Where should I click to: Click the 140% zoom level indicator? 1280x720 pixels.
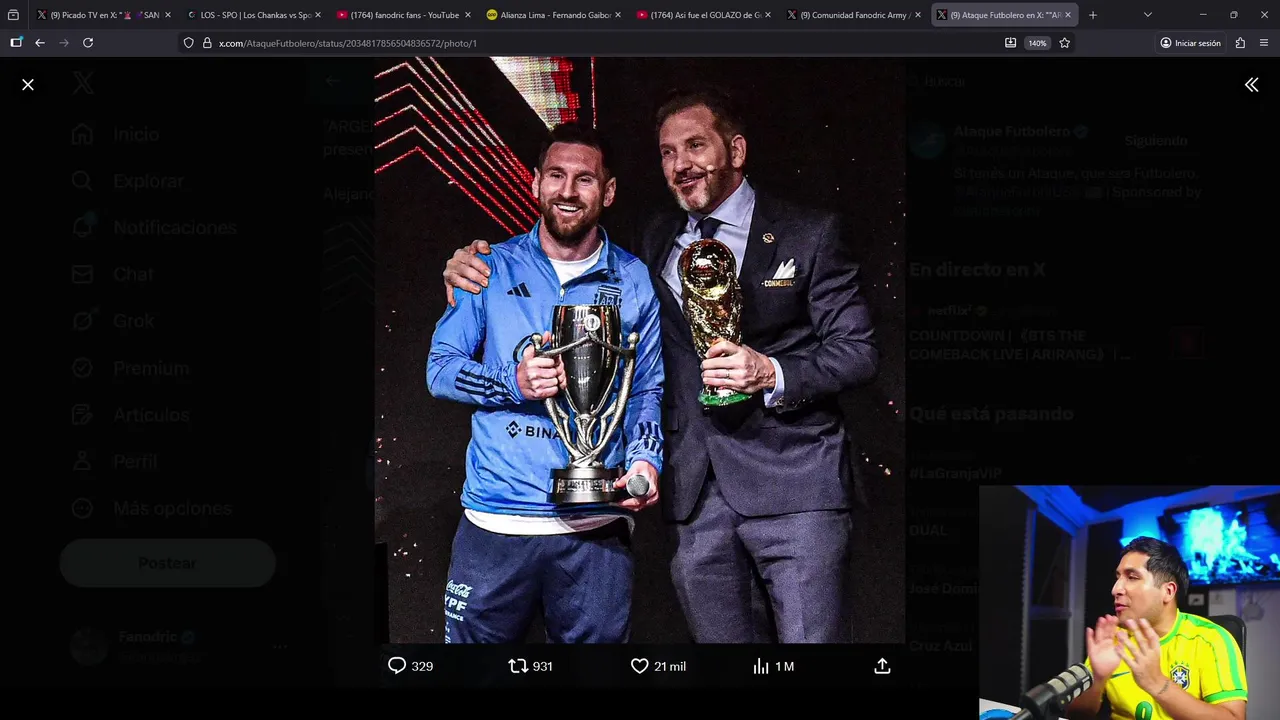coord(1037,43)
